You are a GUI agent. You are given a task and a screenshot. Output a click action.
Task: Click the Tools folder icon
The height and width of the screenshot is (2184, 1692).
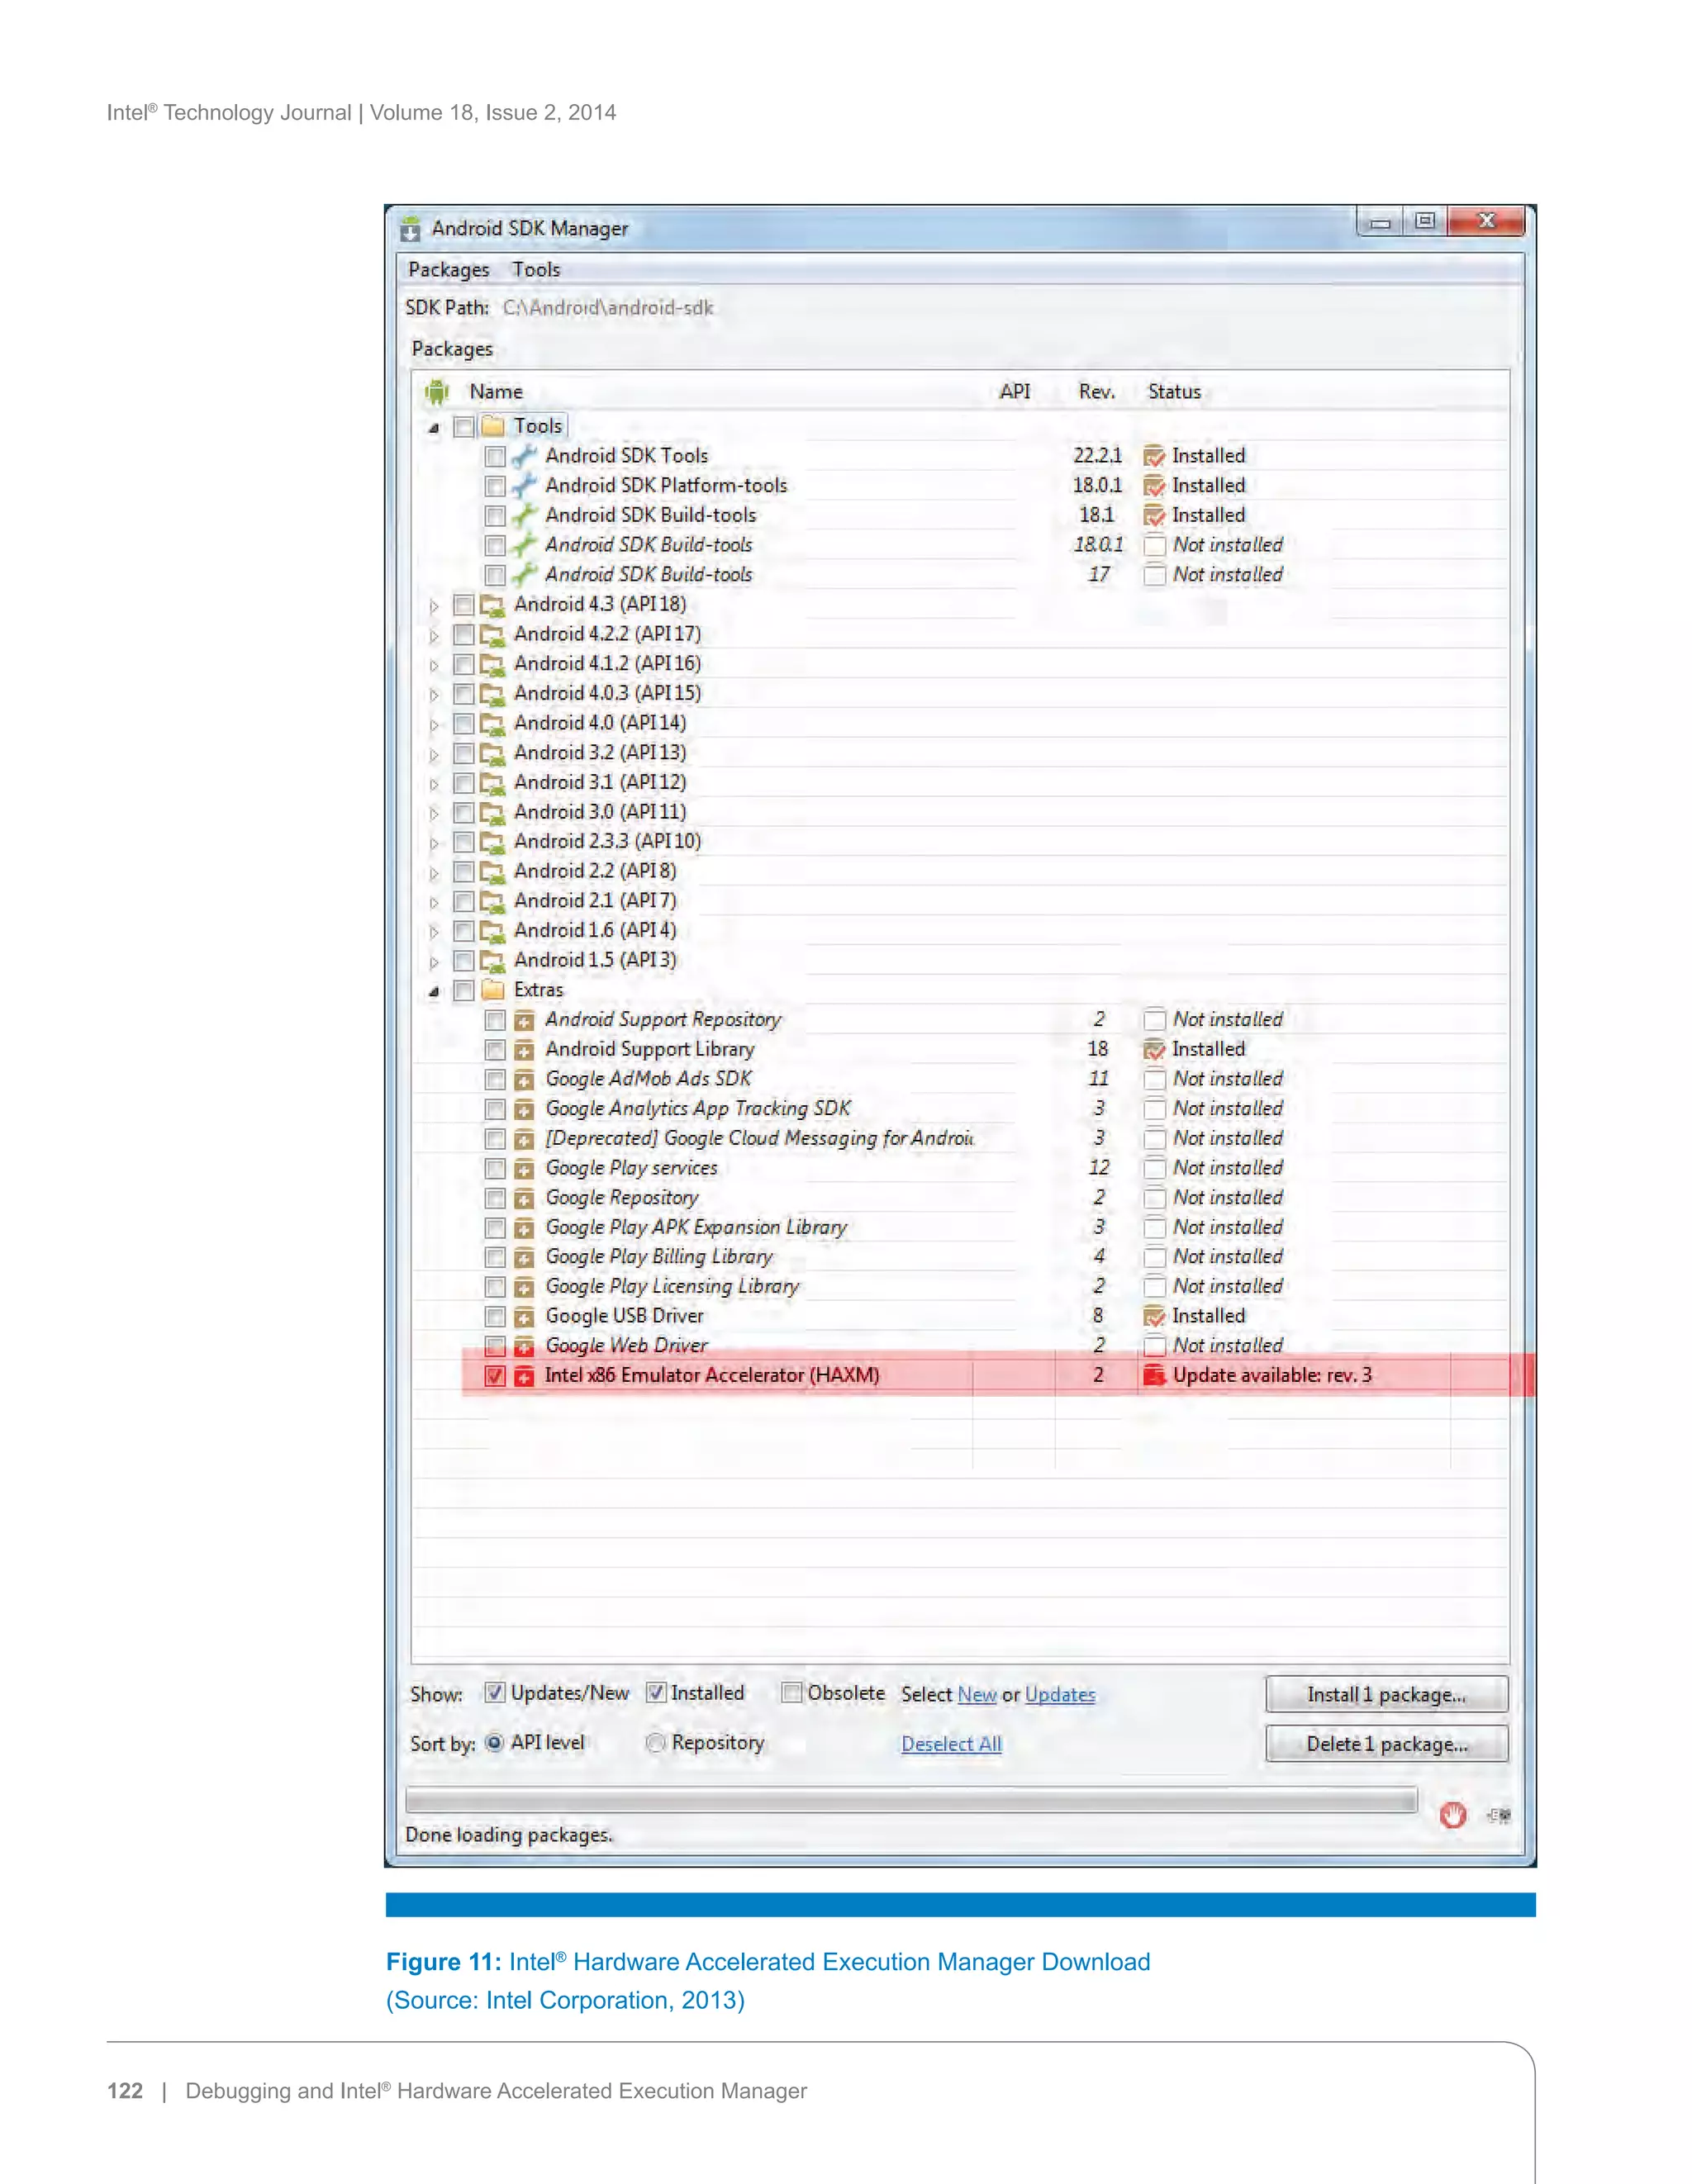point(493,427)
